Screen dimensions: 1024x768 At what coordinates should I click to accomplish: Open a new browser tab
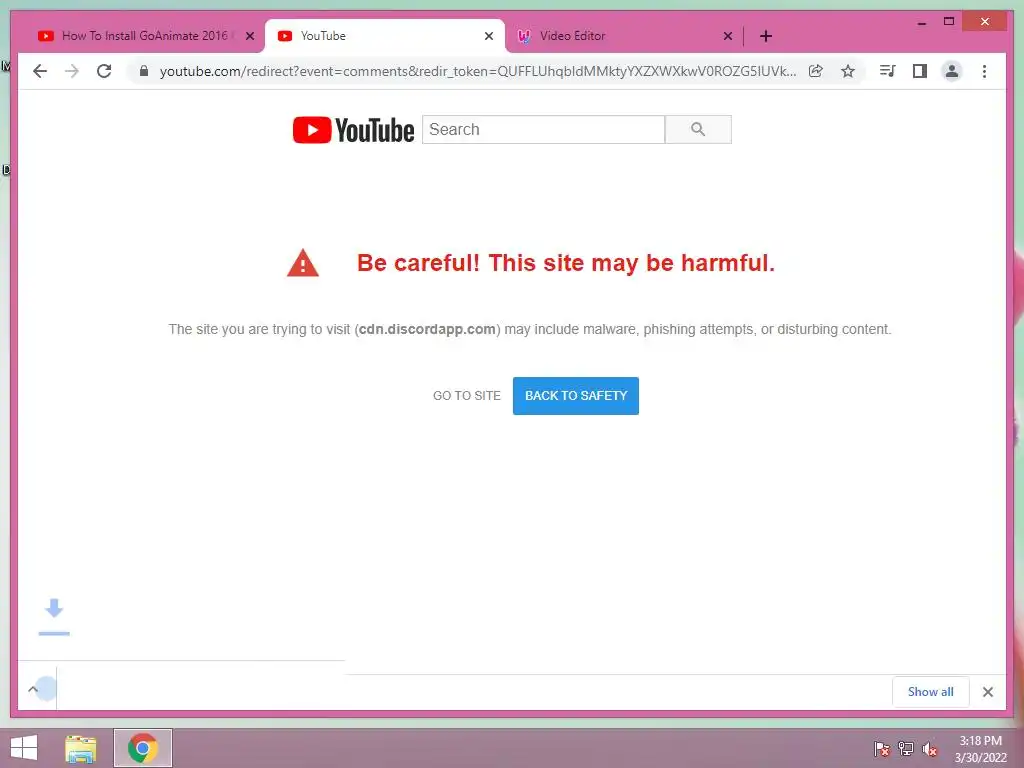[766, 36]
